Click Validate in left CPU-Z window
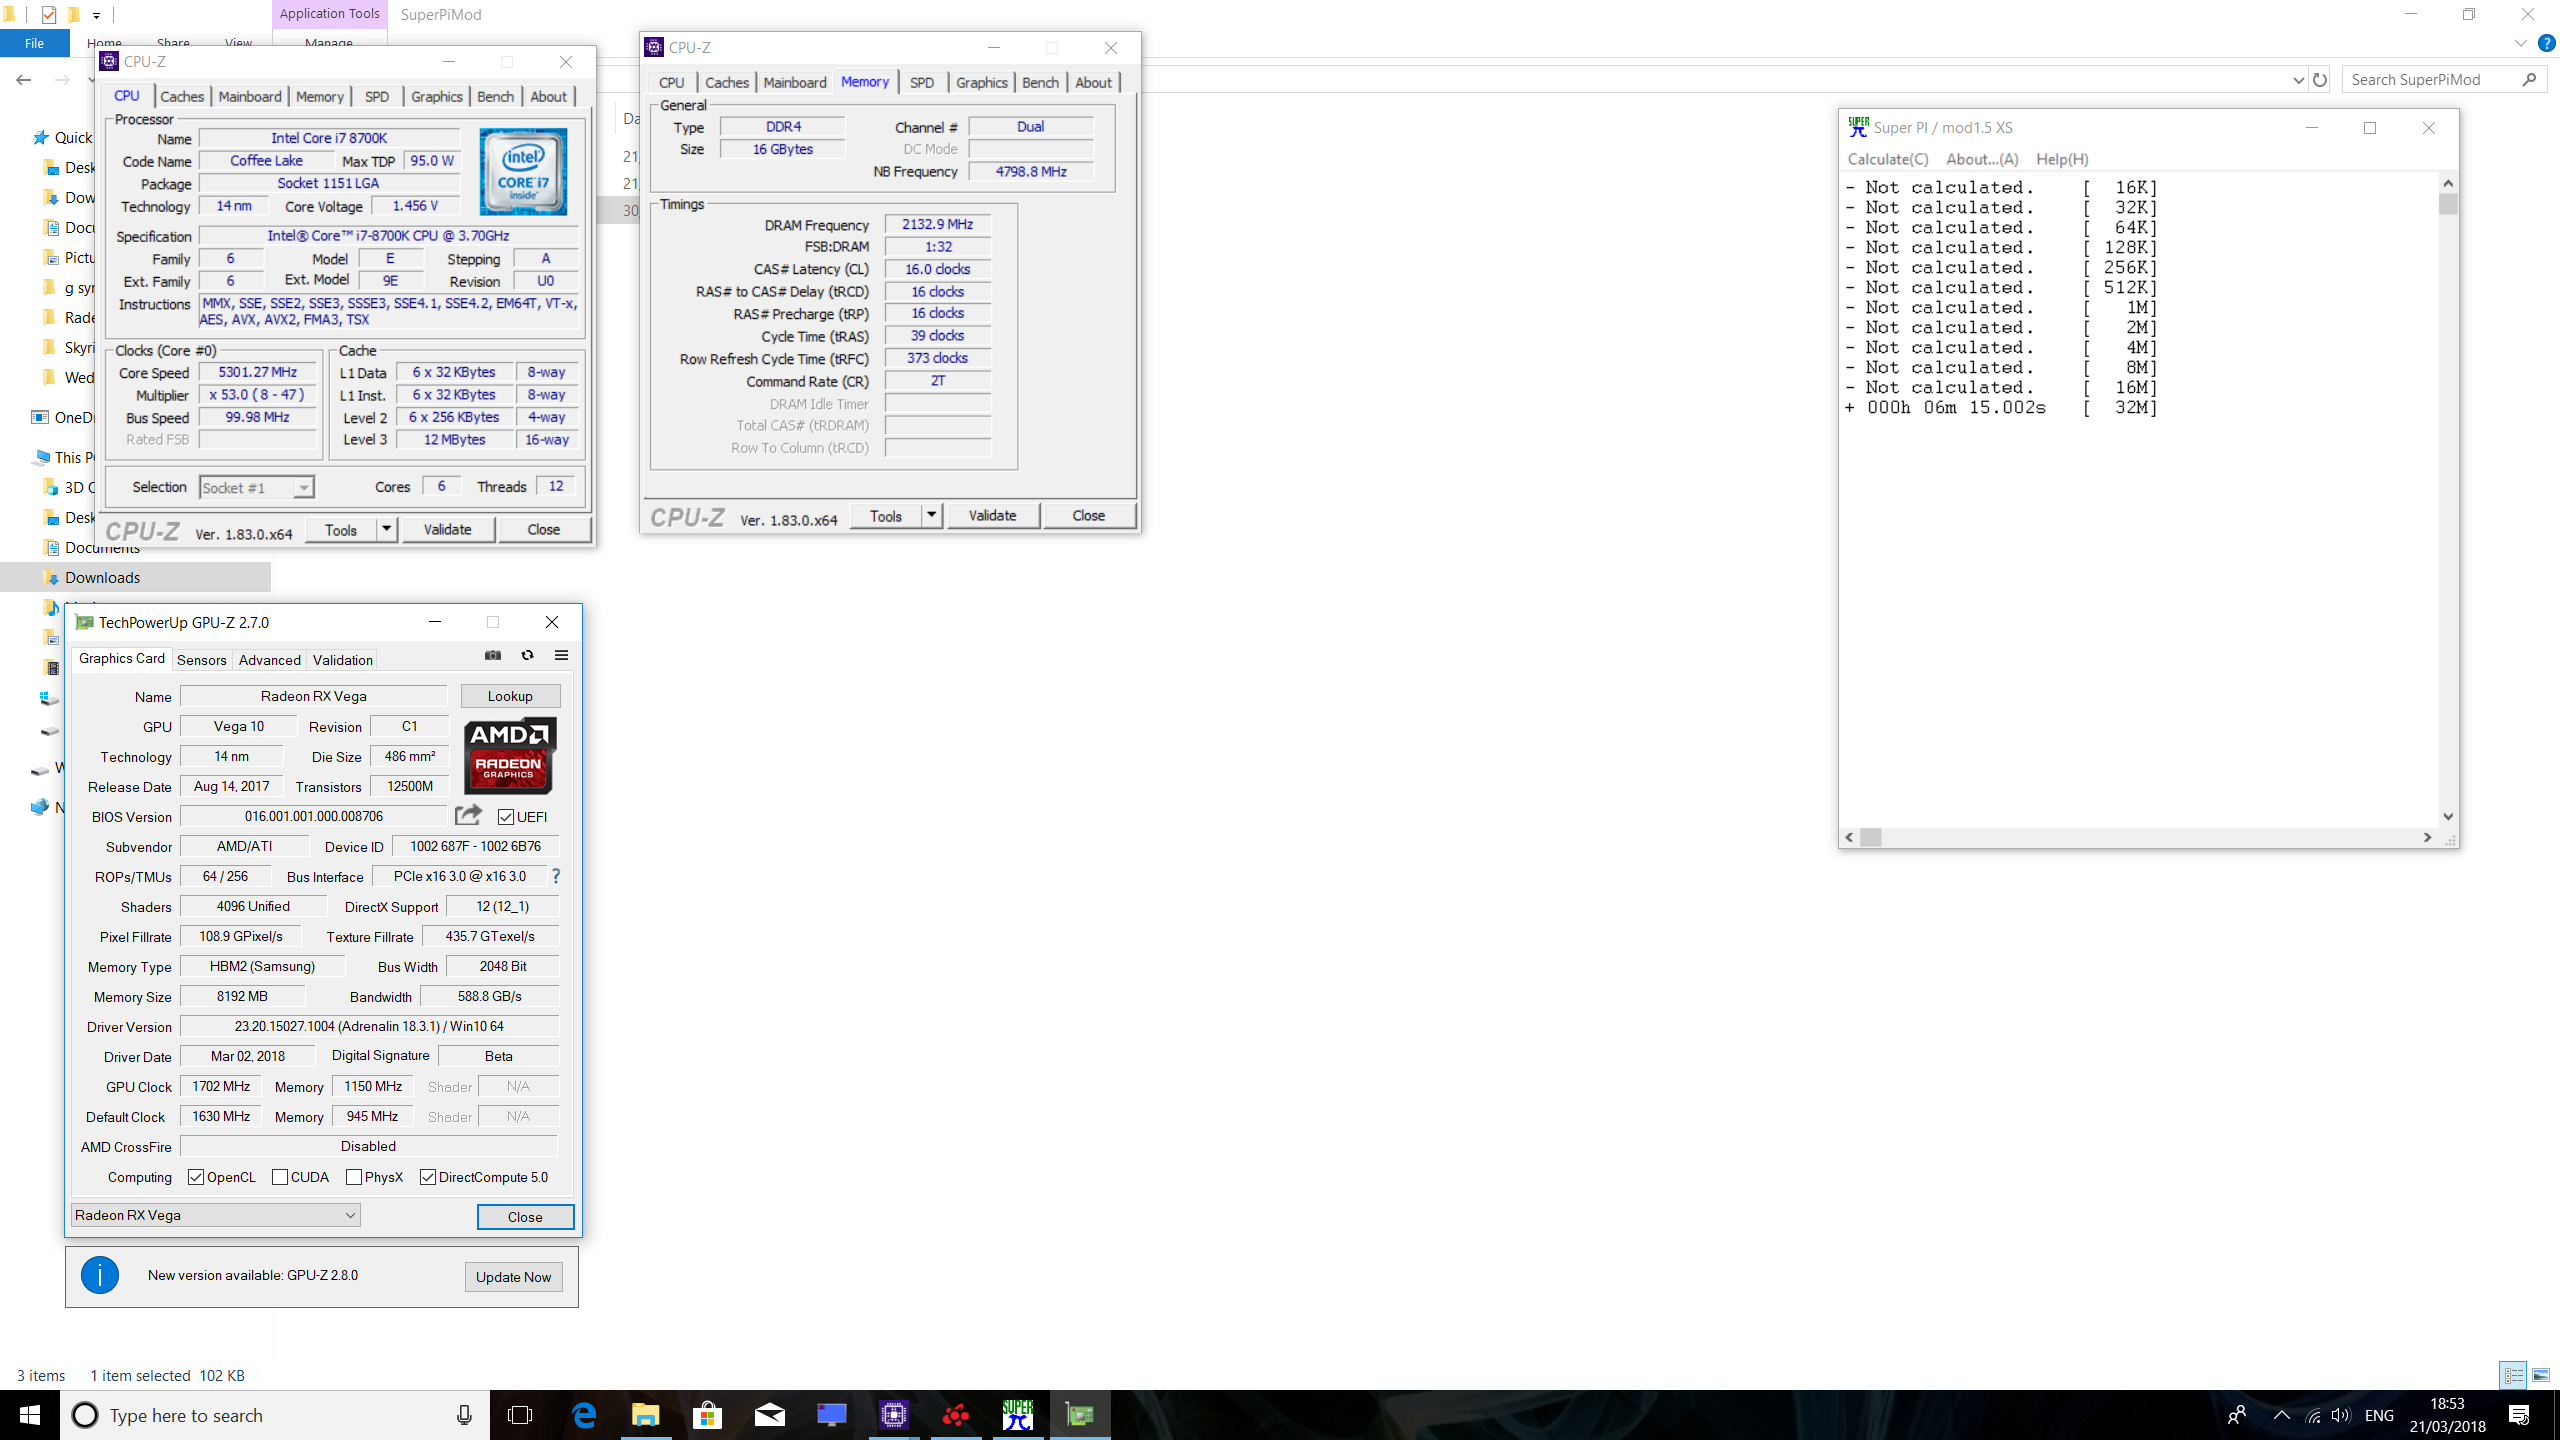The image size is (2560, 1440). pyautogui.click(x=447, y=529)
